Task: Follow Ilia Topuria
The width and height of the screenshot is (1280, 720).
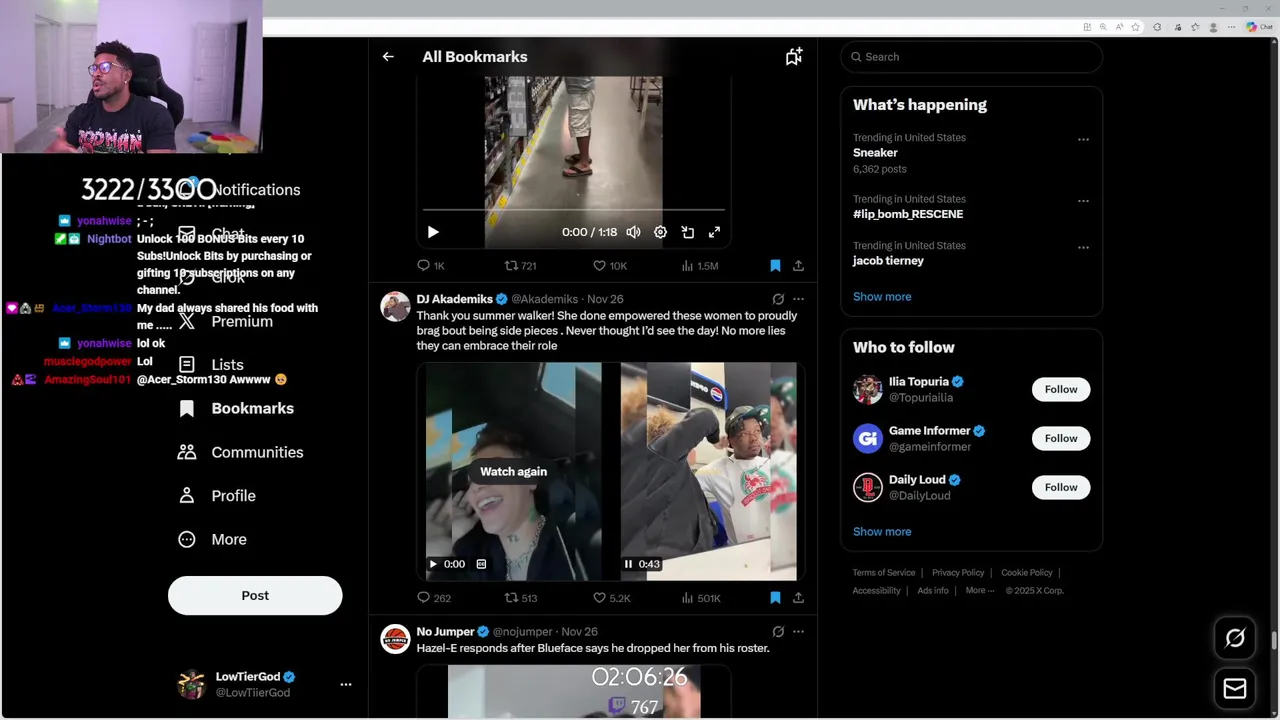Action: 1061,389
